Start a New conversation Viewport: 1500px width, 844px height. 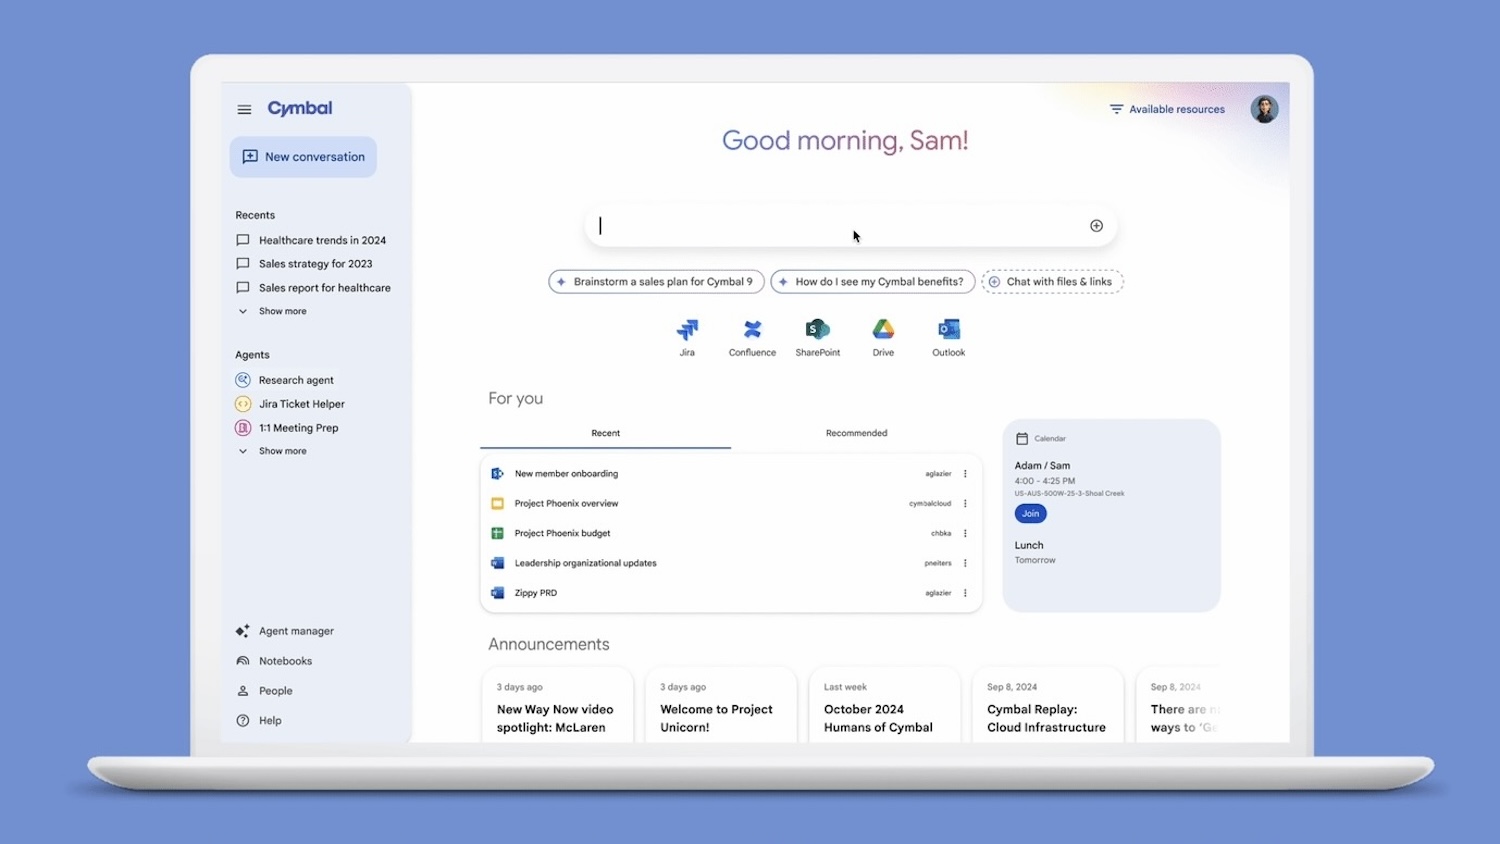pyautogui.click(x=303, y=156)
